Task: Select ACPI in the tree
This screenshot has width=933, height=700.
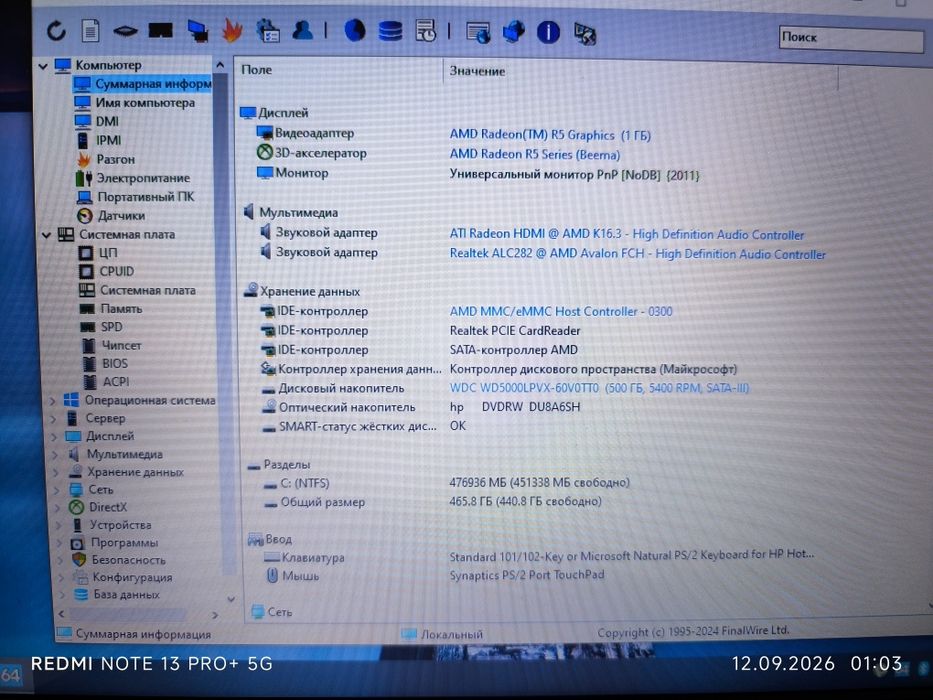Action: [x=116, y=382]
